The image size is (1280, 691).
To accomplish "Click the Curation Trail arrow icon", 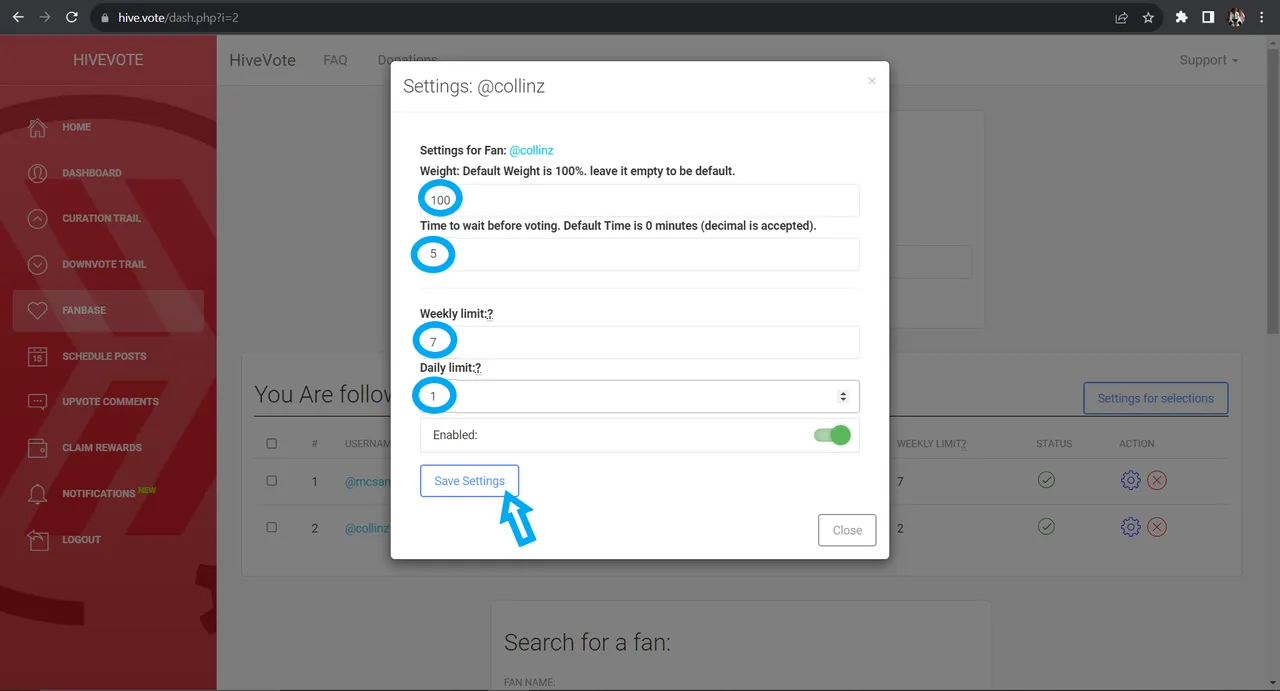I will [x=37, y=218].
